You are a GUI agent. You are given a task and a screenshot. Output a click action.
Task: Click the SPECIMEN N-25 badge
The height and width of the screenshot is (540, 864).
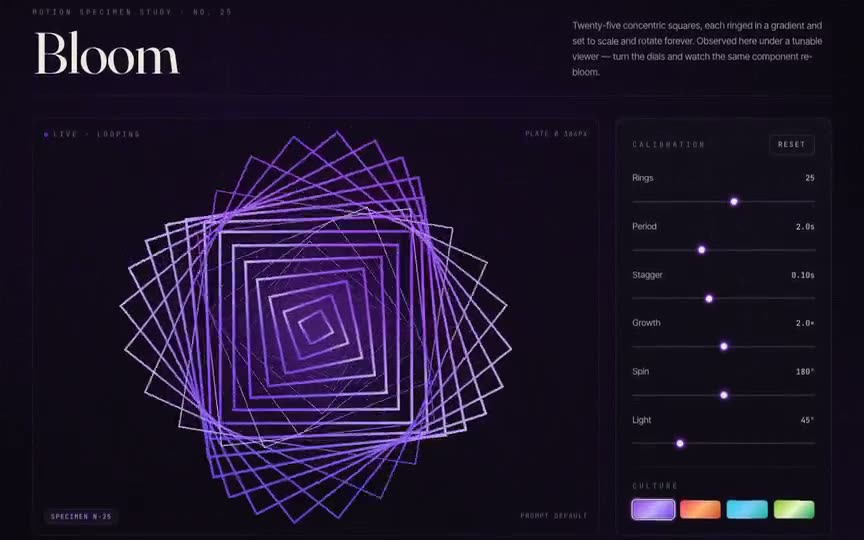[81, 516]
